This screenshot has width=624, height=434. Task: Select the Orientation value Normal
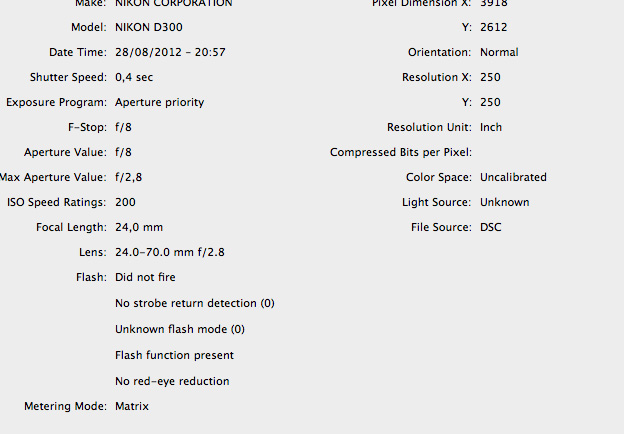pos(499,53)
